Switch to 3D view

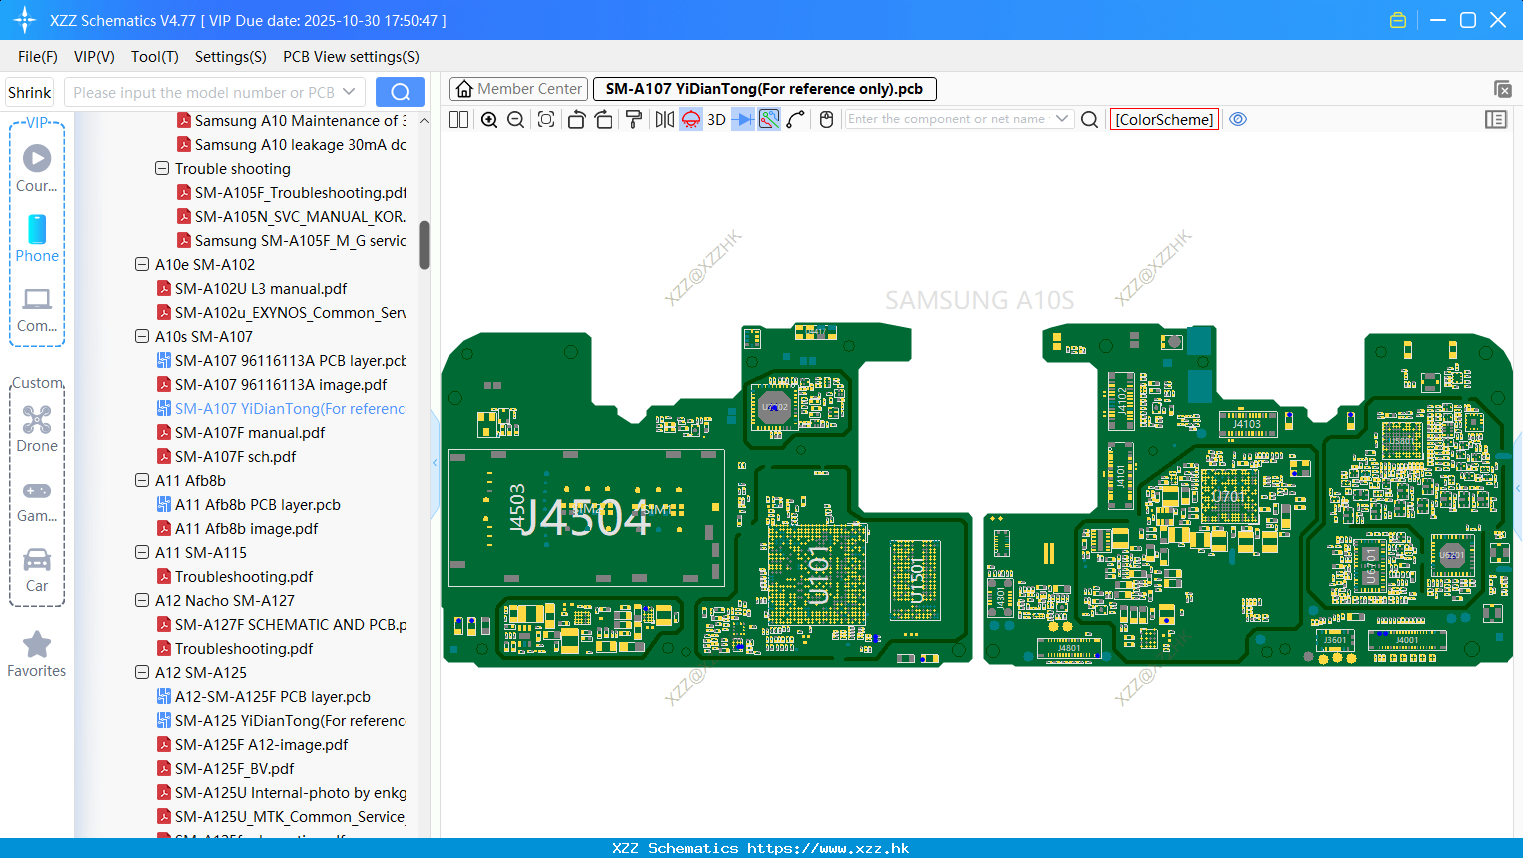(716, 119)
